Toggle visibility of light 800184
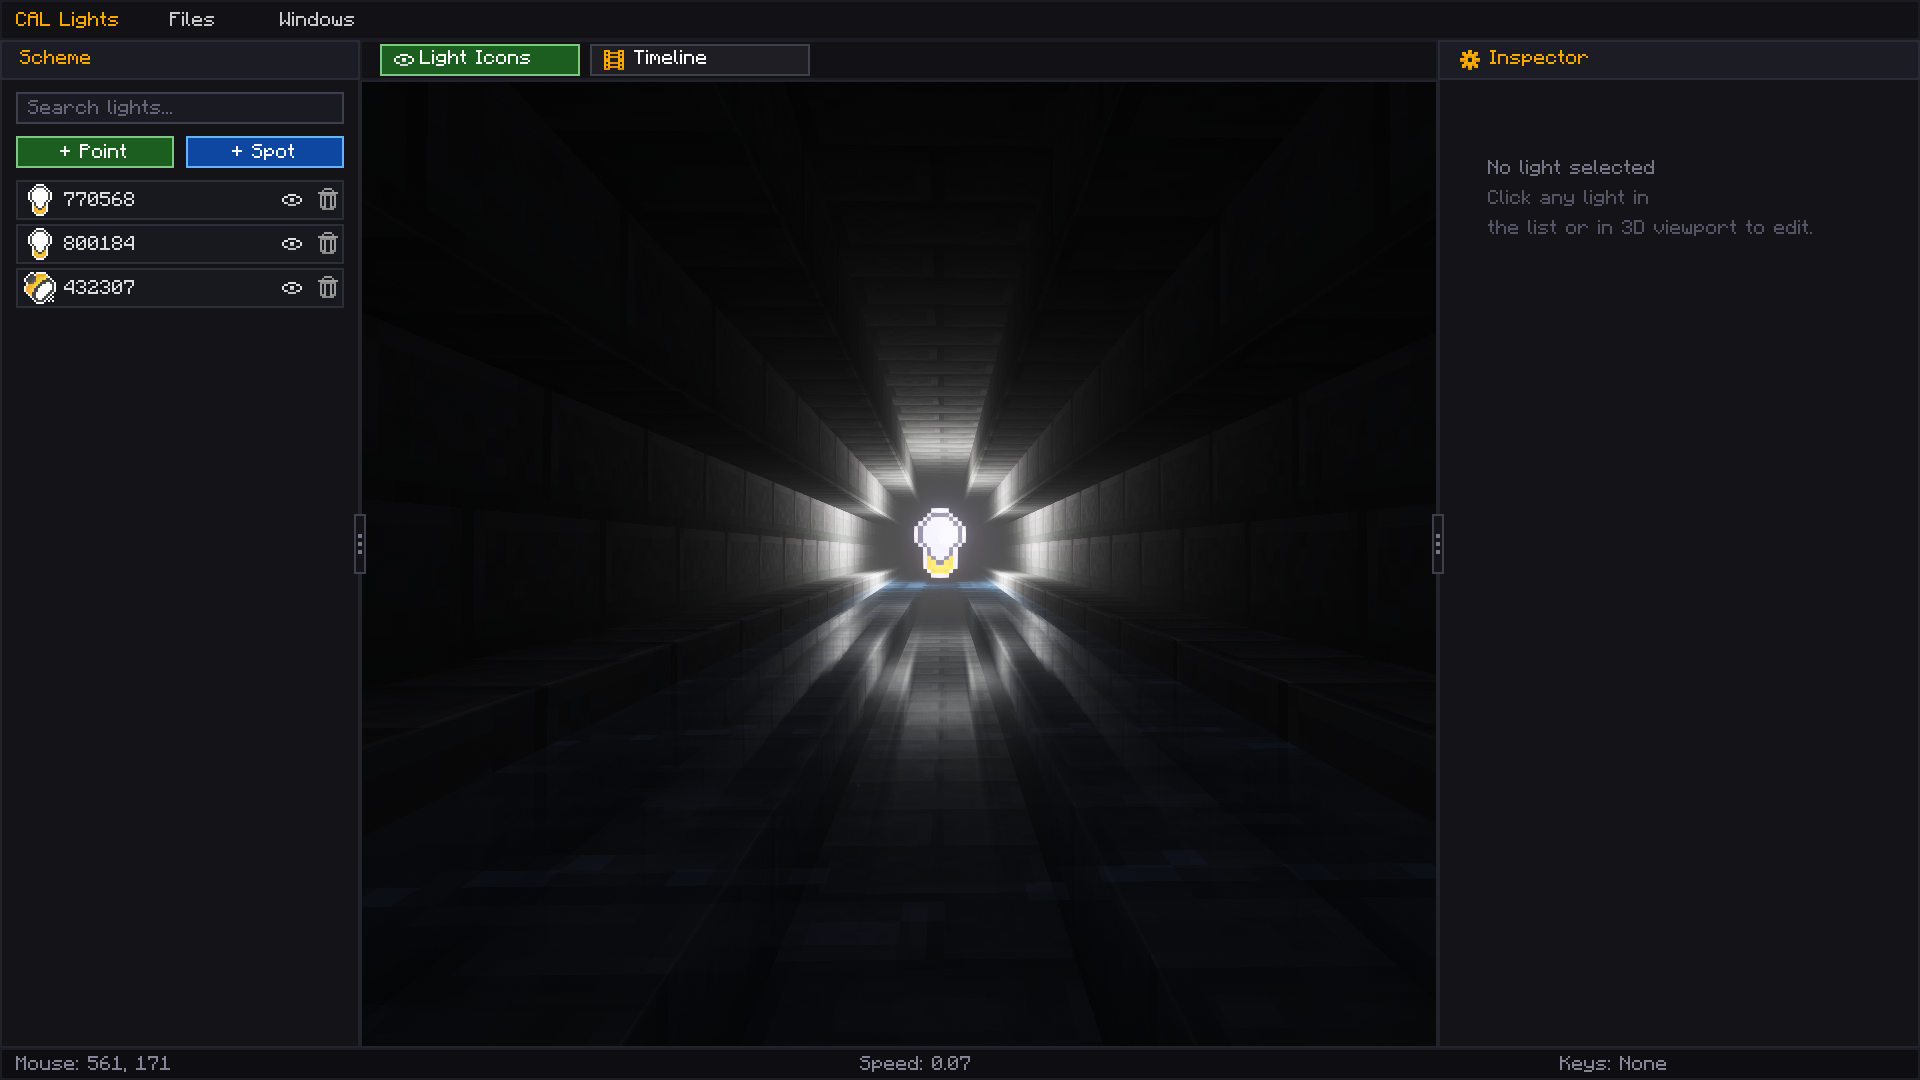This screenshot has height=1080, width=1920. [x=292, y=244]
